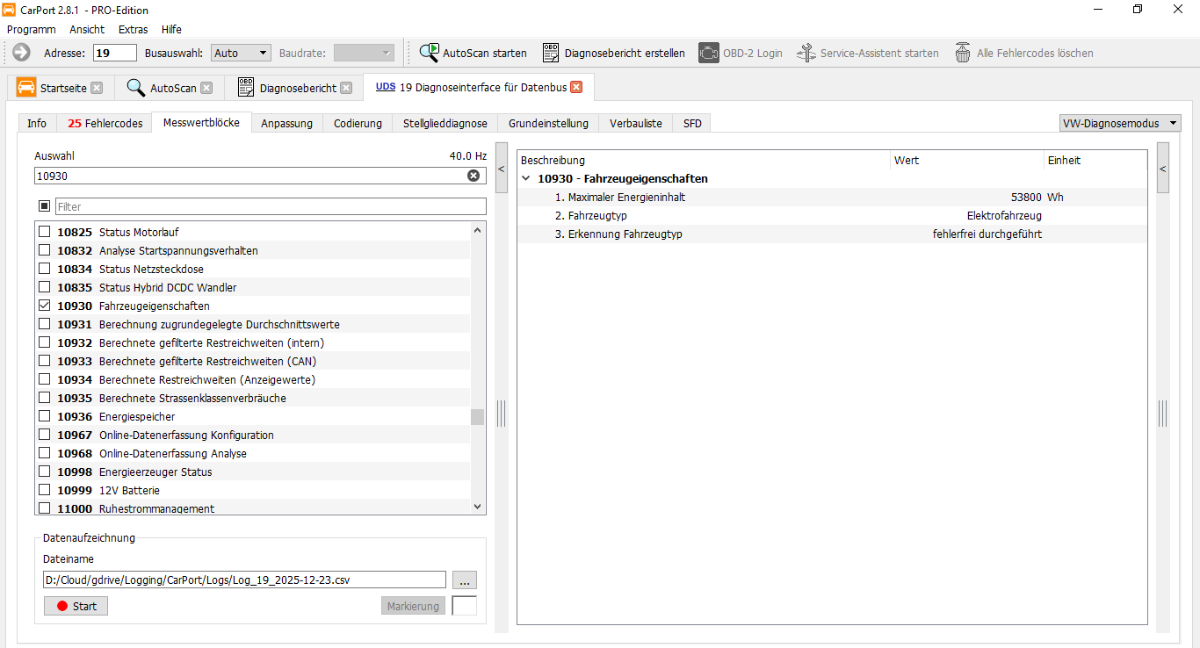
Task: Collapse left panel using the < arrow
Action: 501,169
